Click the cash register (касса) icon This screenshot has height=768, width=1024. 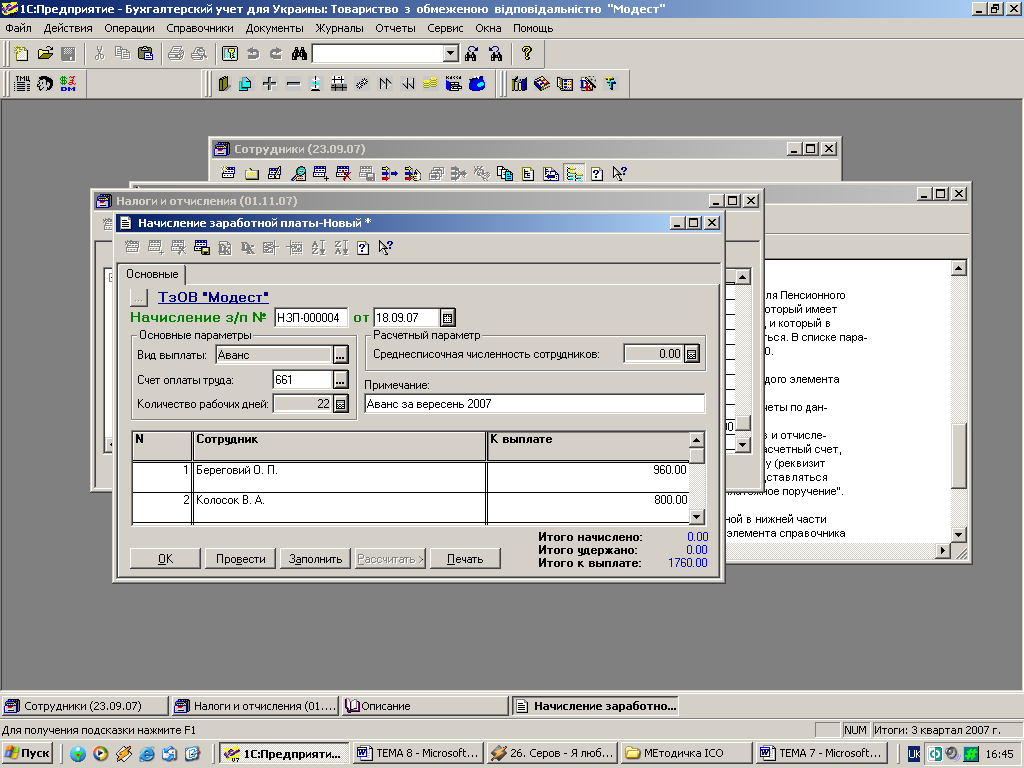(453, 84)
